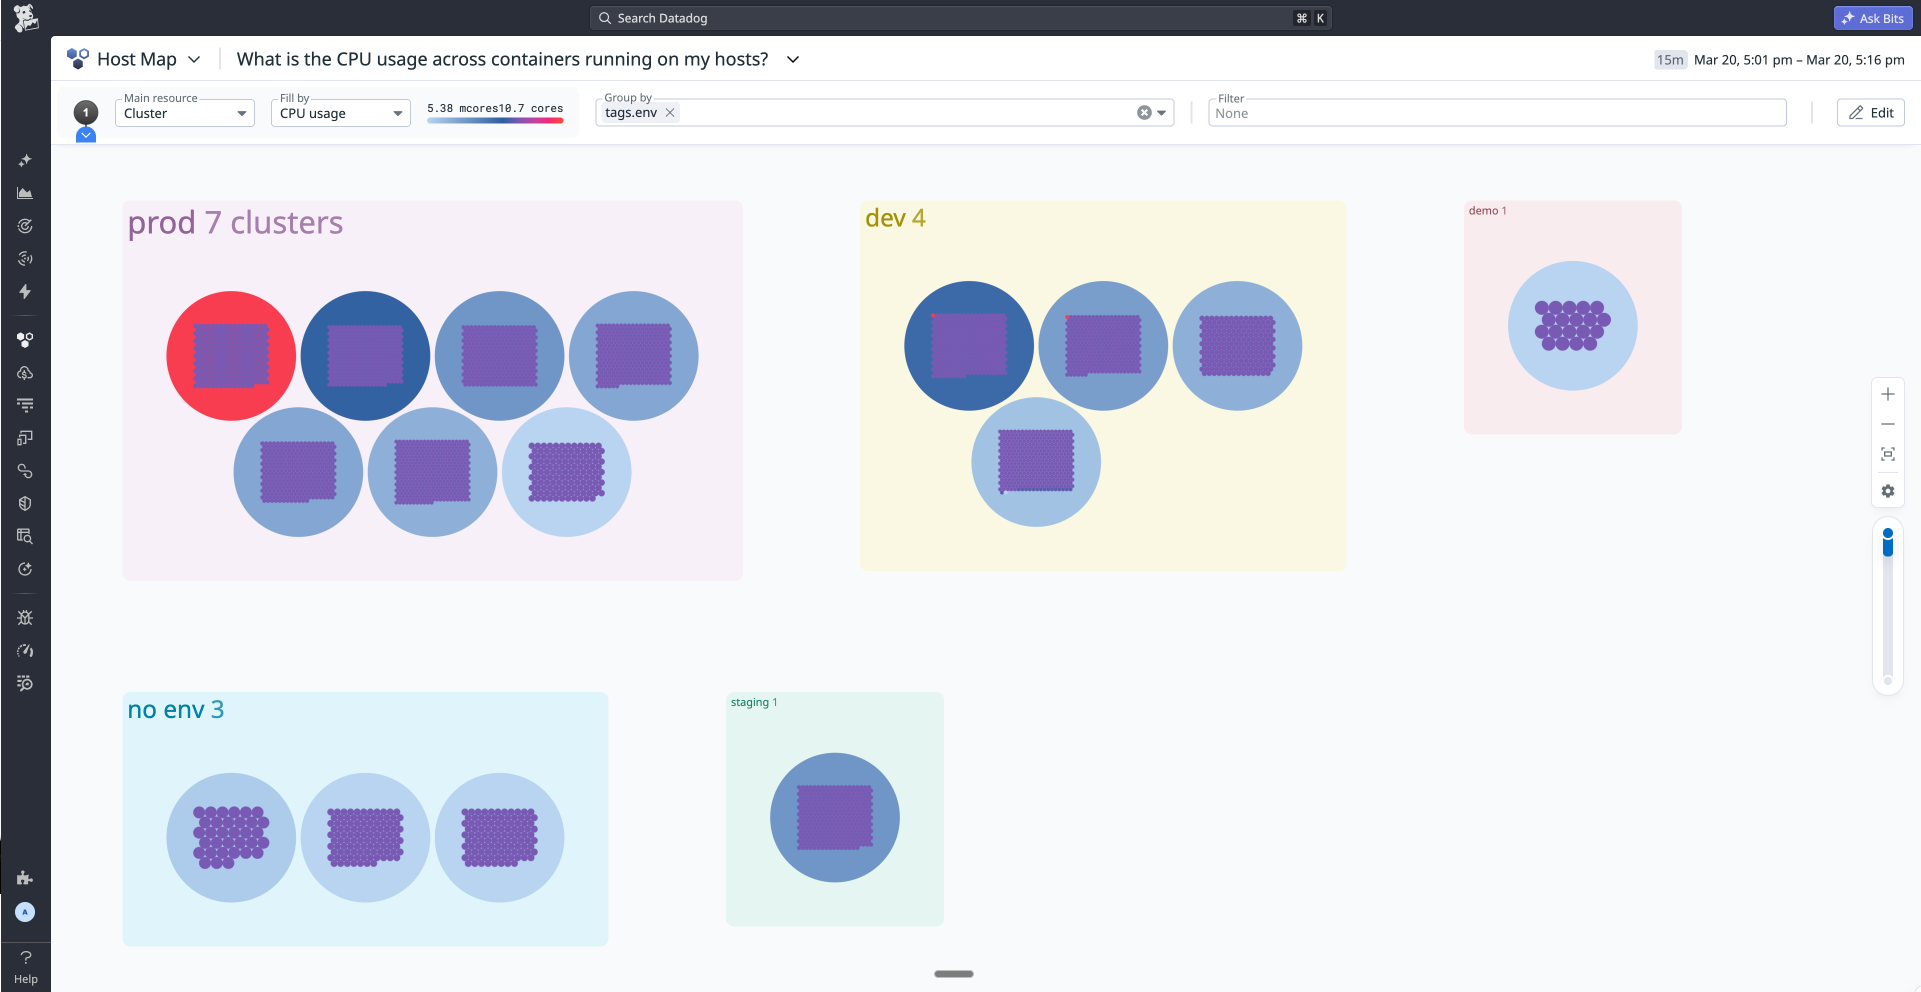
Task: Click the vertical layer slider track
Action: pyautogui.click(x=1887, y=610)
